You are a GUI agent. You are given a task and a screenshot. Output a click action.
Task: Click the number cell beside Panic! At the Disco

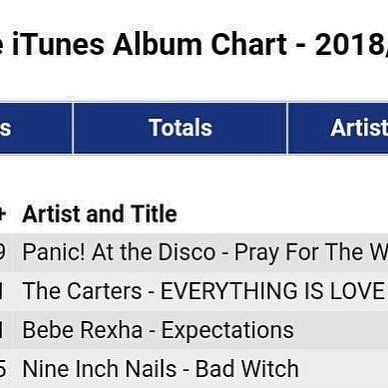(5, 252)
